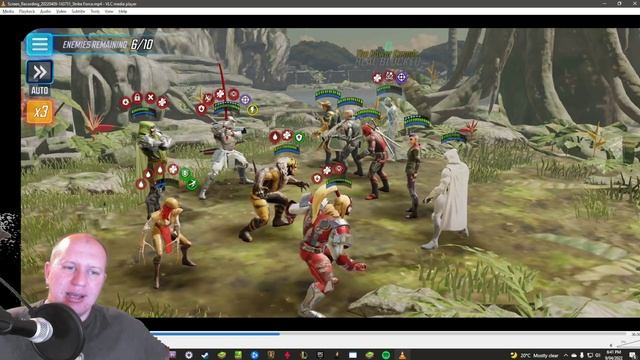Click the cloud OneDrive tray icon
Image resolution: width=640 pixels, height=360 pixels.
click(x=574, y=356)
